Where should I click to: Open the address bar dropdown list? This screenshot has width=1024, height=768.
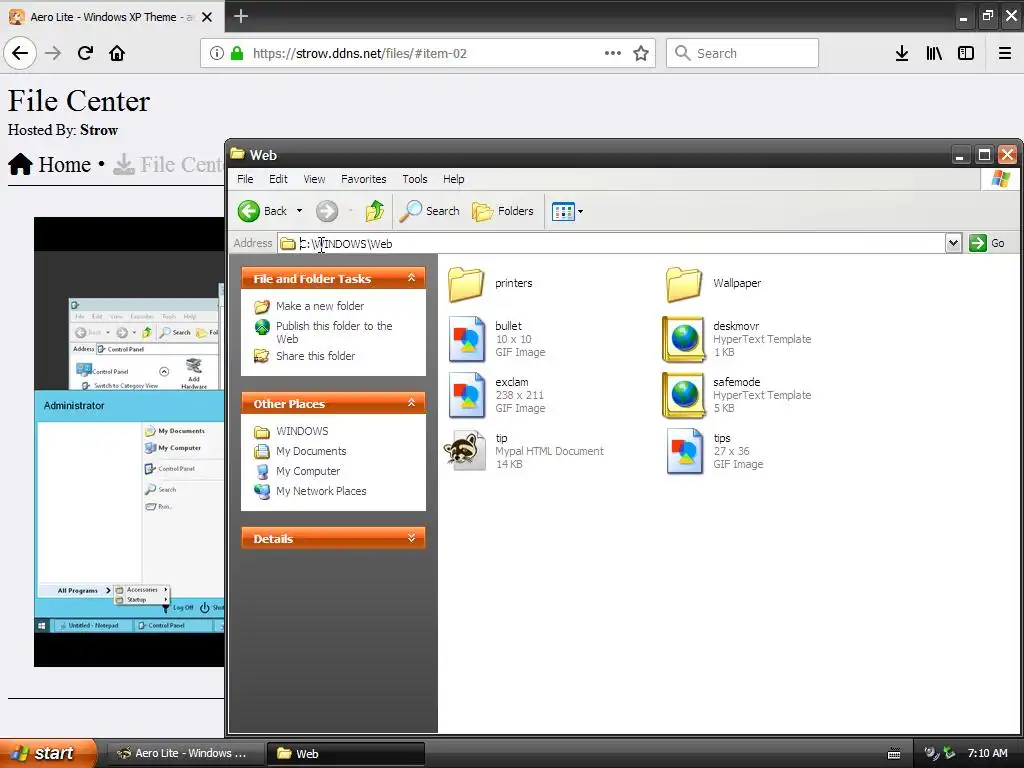click(x=953, y=243)
